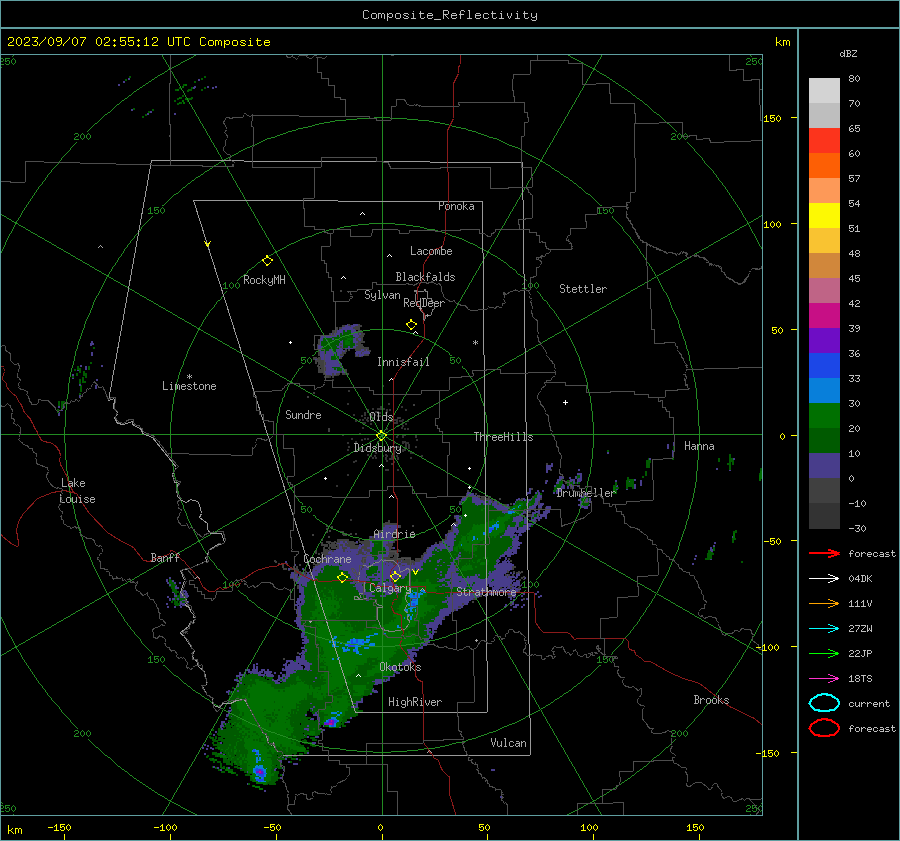Pick the green swatch between 30 and 20
Viewport: 900px width, 841px height.
pos(824,415)
